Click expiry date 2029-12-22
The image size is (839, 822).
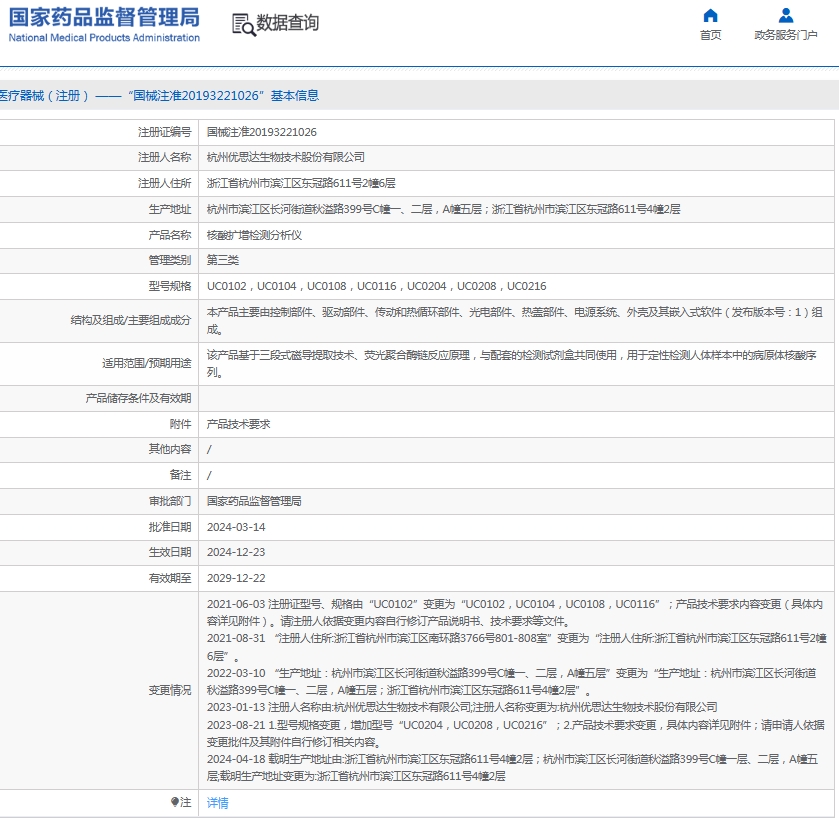tap(236, 578)
